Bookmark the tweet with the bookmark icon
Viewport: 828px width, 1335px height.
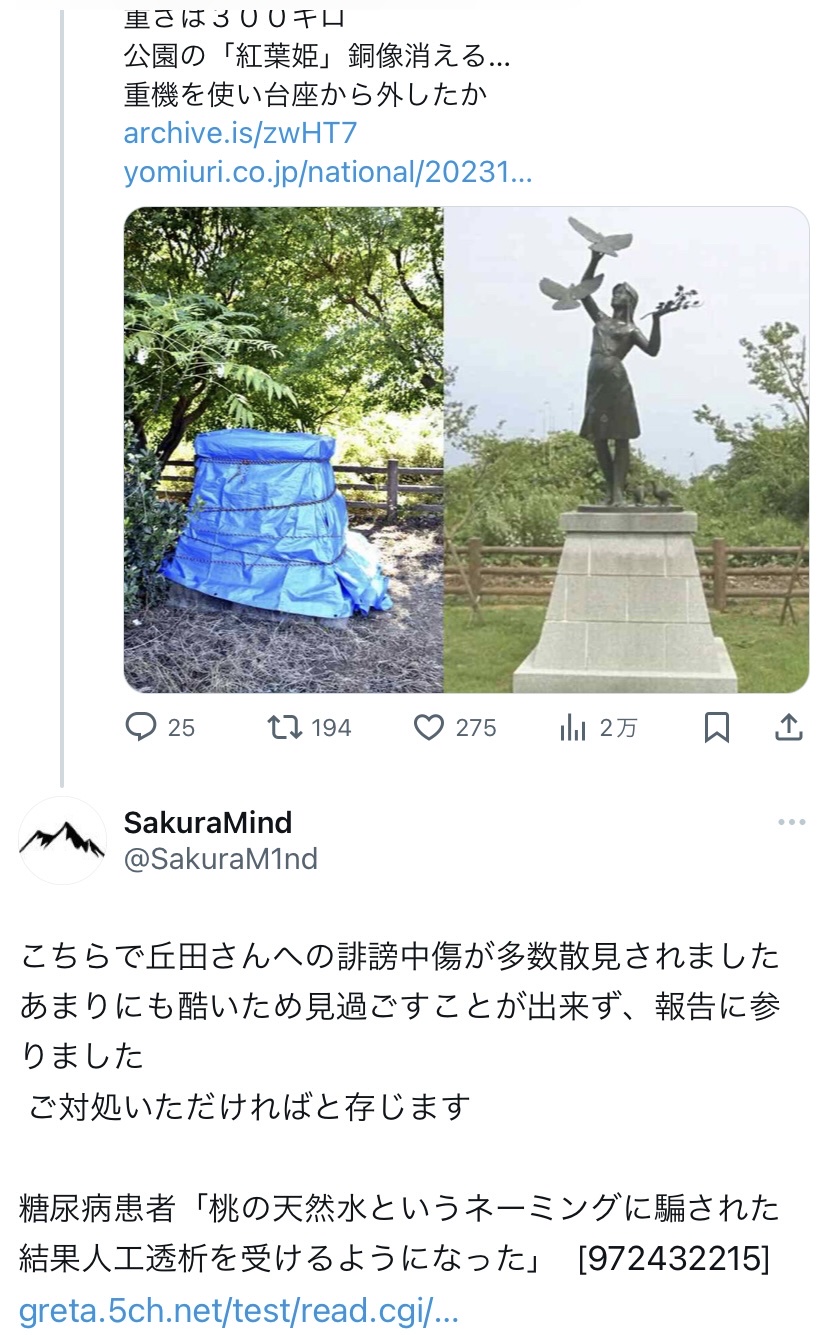(716, 728)
